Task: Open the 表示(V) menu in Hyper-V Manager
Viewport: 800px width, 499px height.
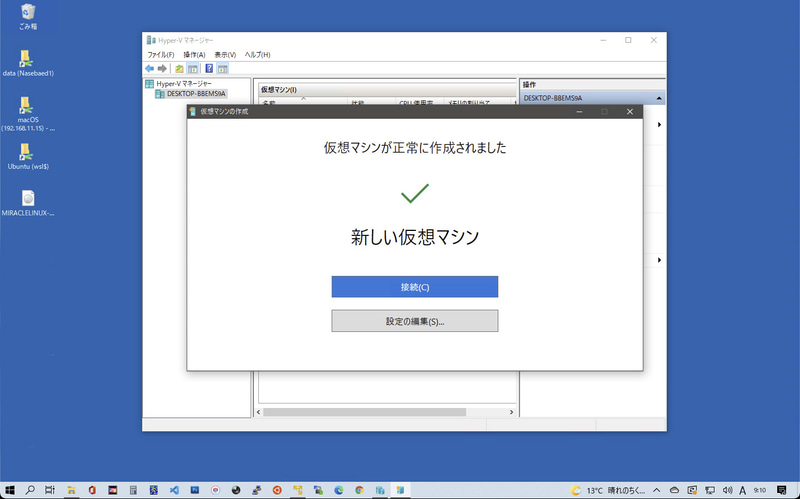Action: (x=225, y=55)
